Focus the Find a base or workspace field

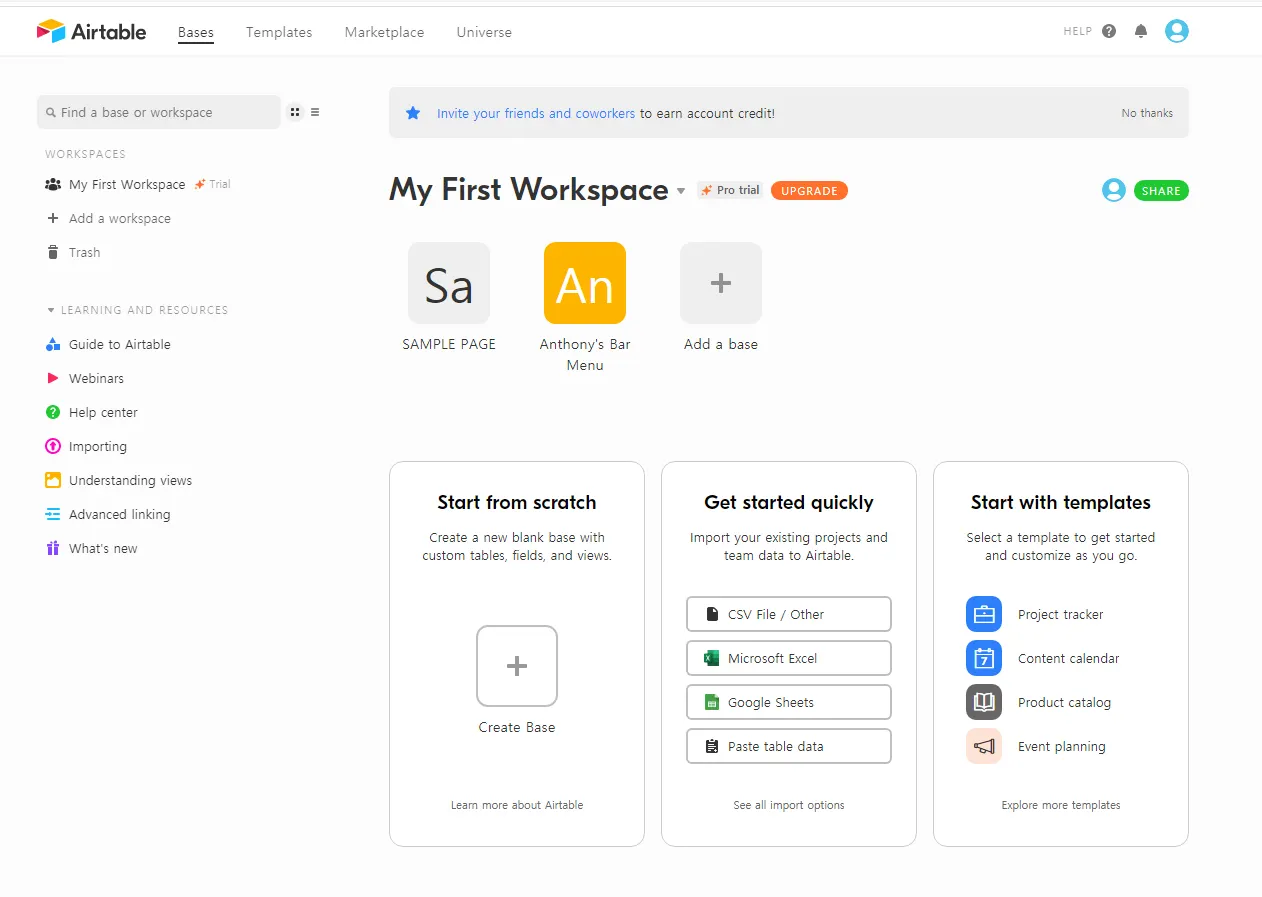pos(159,112)
